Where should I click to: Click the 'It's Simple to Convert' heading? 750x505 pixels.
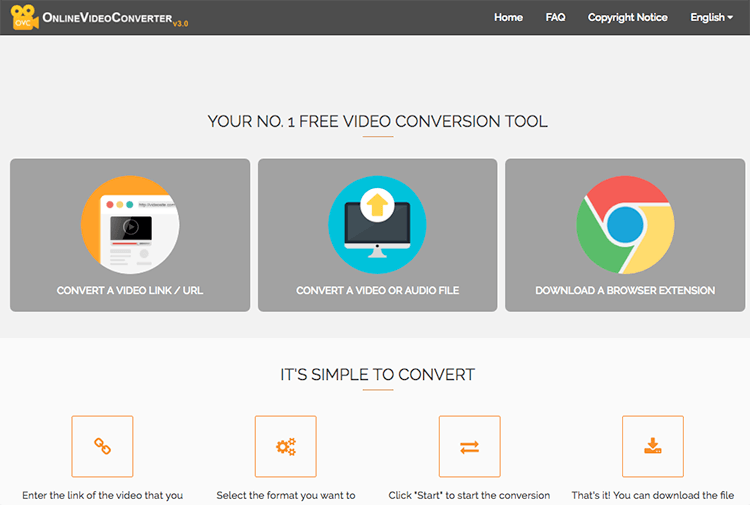[377, 374]
